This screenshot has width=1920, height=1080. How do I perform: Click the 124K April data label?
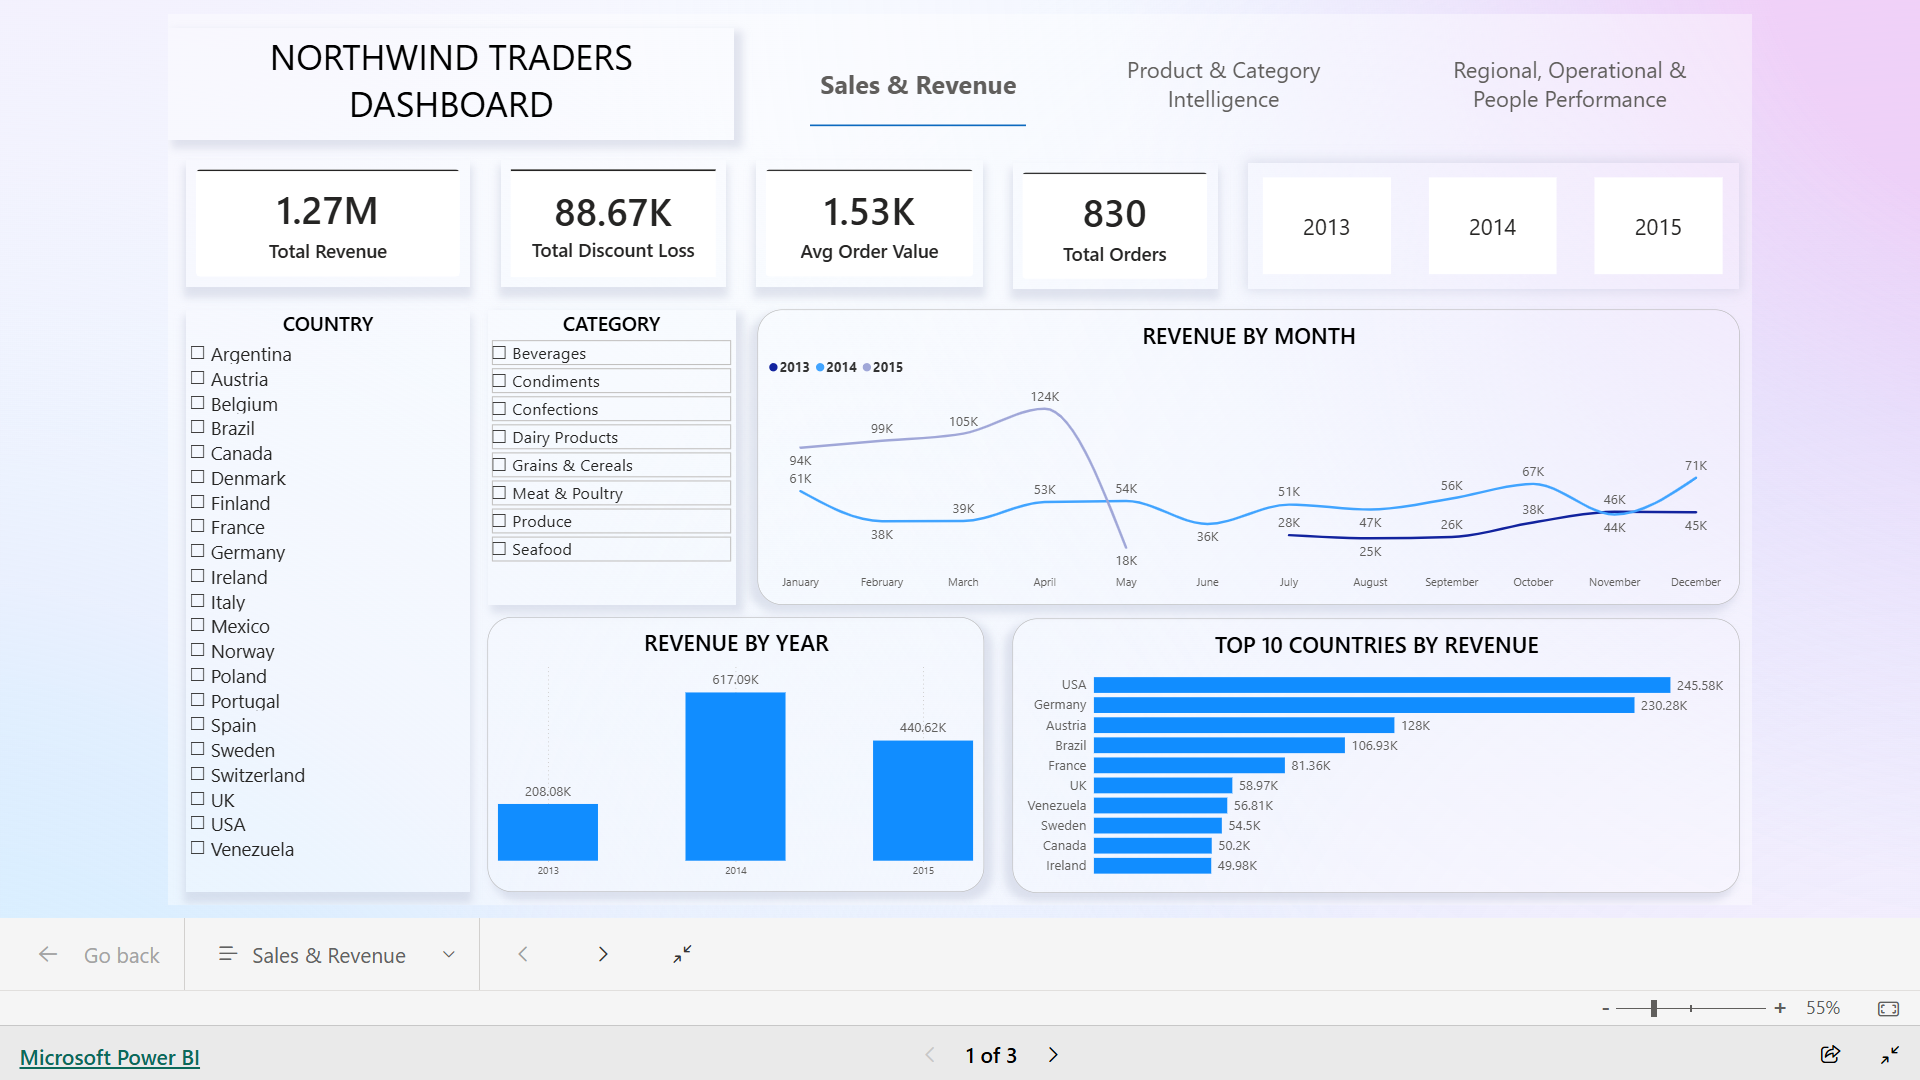1045,397
